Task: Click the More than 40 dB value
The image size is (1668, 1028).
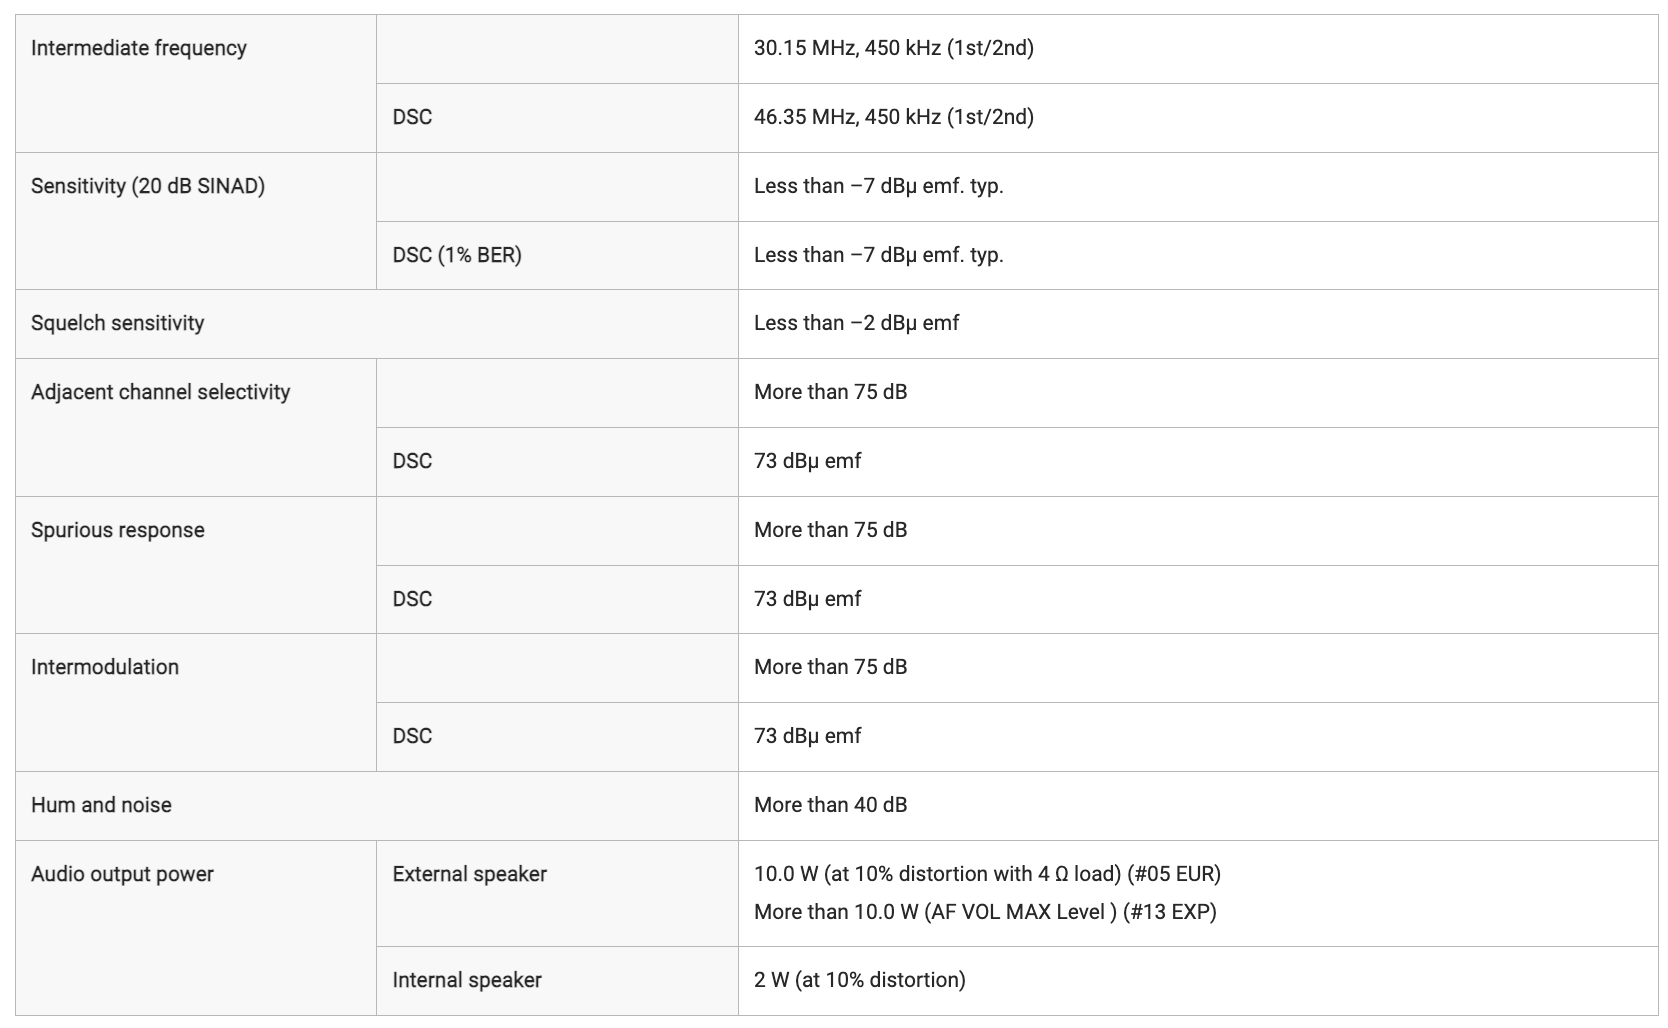Action: (x=830, y=805)
